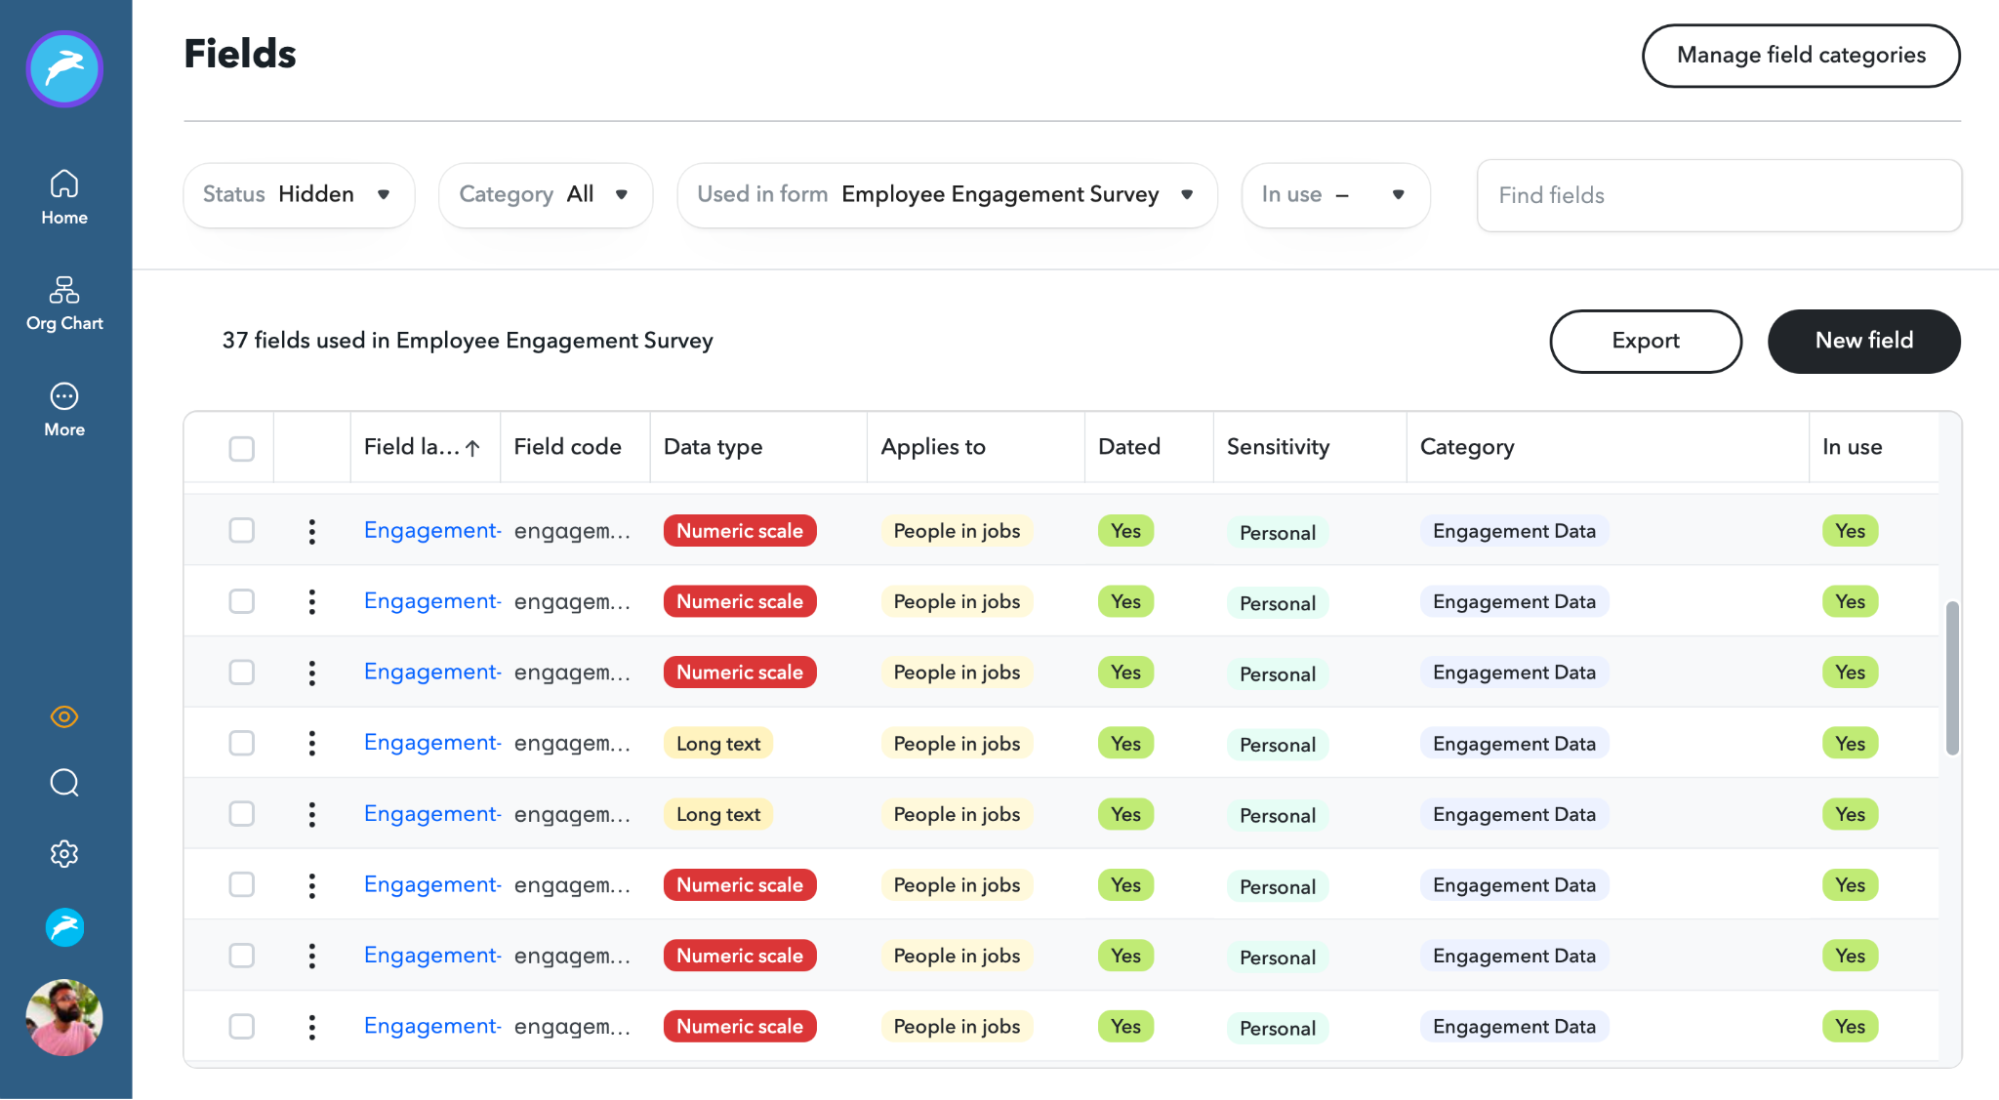This screenshot has height=1100, width=1999.
Task: Select the checkbox on the first field row
Action: tap(241, 531)
